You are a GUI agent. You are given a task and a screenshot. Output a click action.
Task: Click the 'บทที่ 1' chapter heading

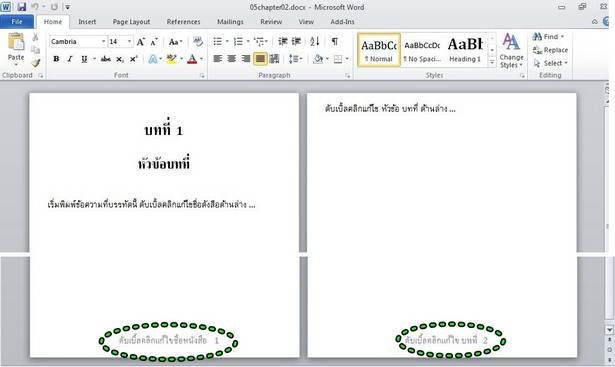click(x=164, y=128)
